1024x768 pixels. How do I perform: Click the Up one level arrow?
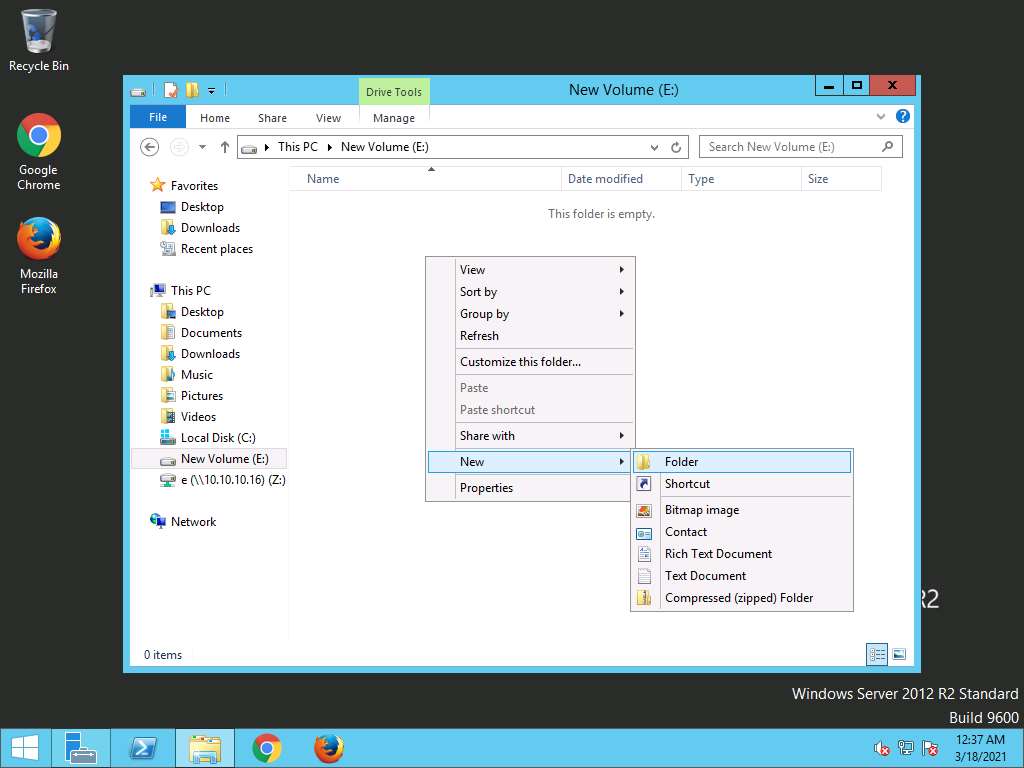click(225, 148)
